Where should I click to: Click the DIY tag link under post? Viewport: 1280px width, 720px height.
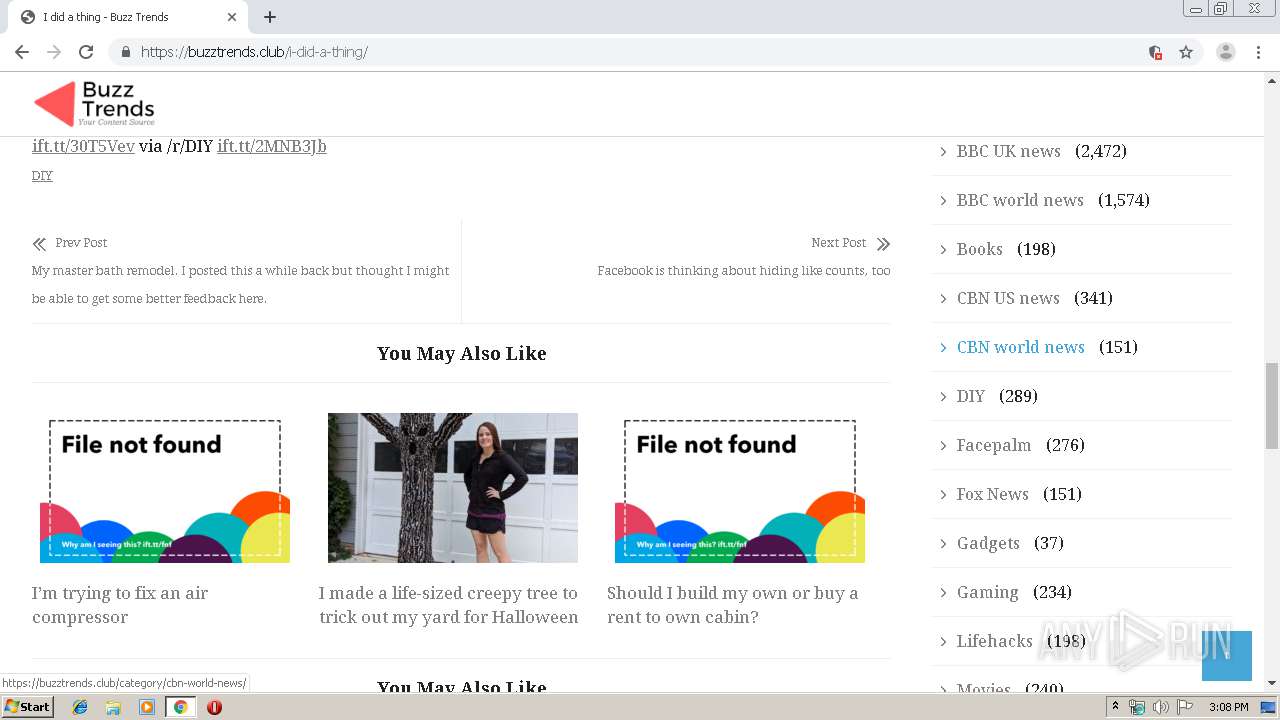click(x=42, y=176)
